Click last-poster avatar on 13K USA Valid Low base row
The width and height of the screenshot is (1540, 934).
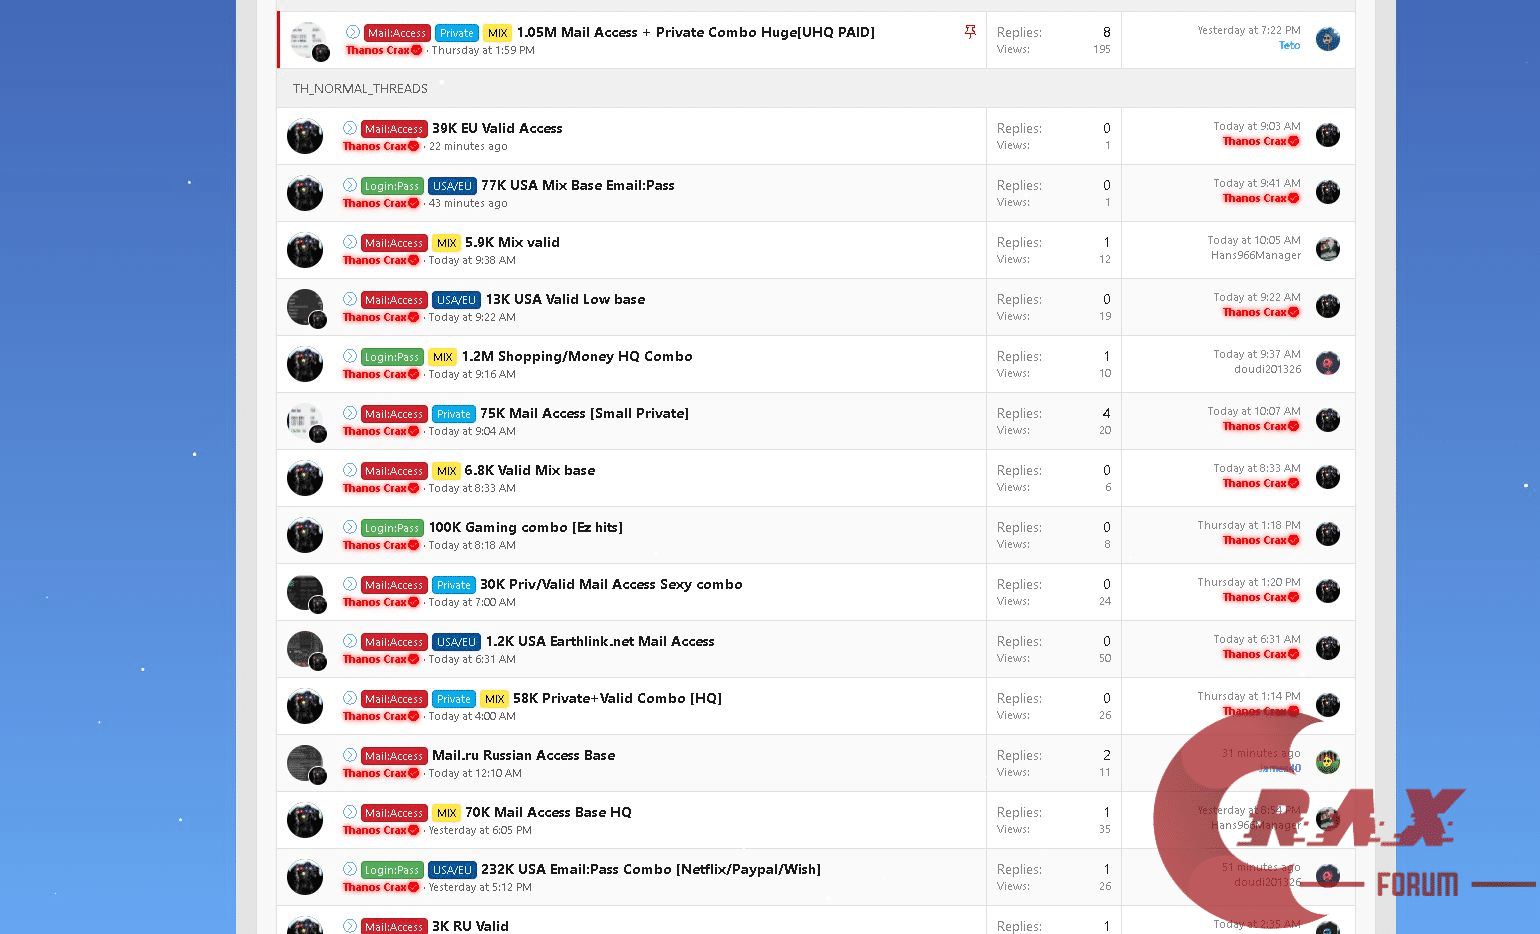pos(1328,306)
